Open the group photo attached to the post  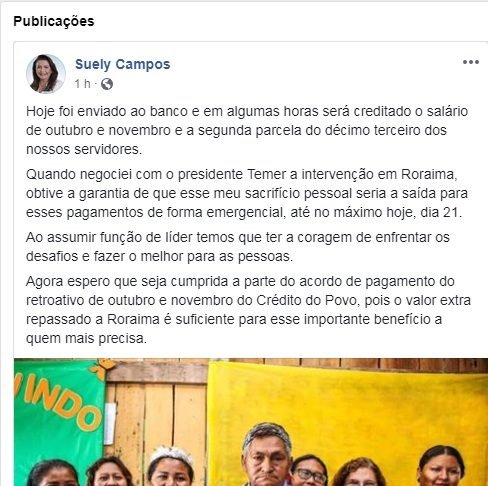[251, 422]
